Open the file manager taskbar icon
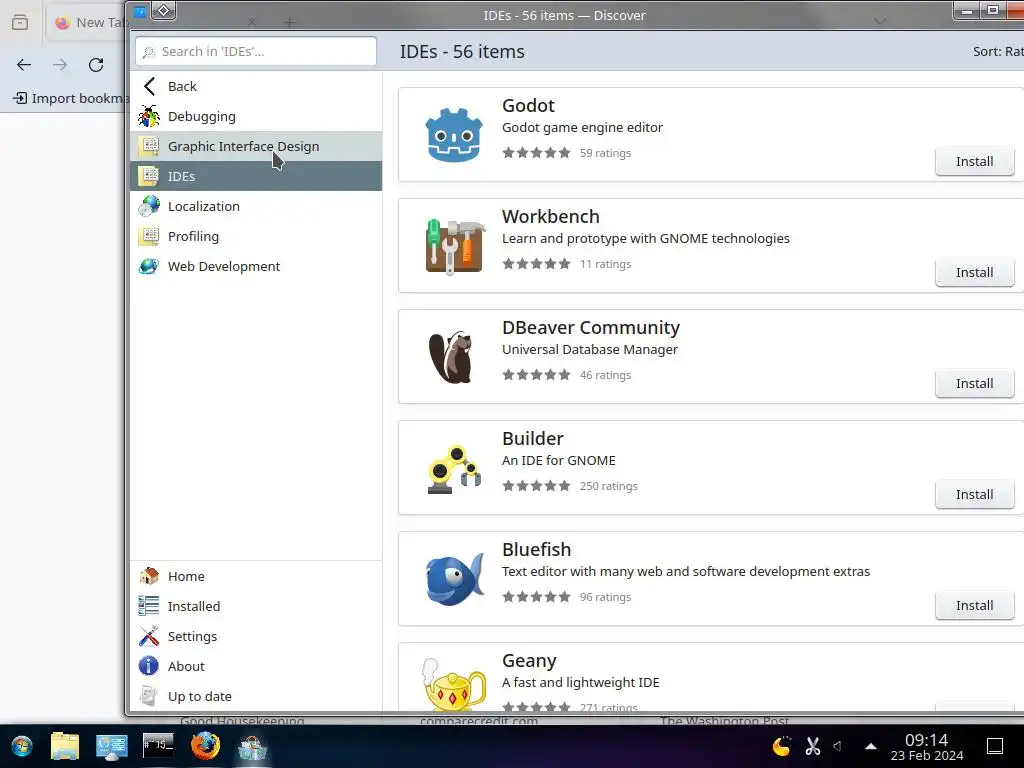This screenshot has height=768, width=1024. click(x=65, y=746)
